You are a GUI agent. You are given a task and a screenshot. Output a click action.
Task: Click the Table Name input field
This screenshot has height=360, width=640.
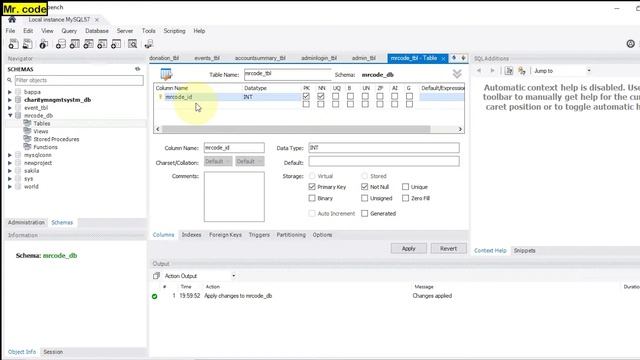click(x=287, y=74)
